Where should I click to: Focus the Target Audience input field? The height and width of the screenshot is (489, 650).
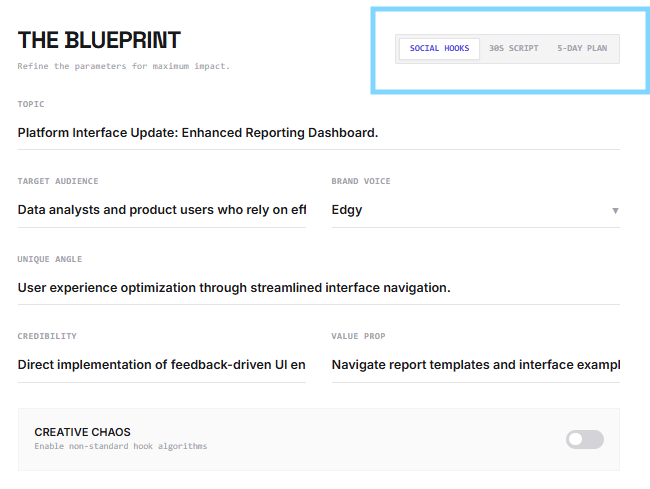[x=162, y=210]
